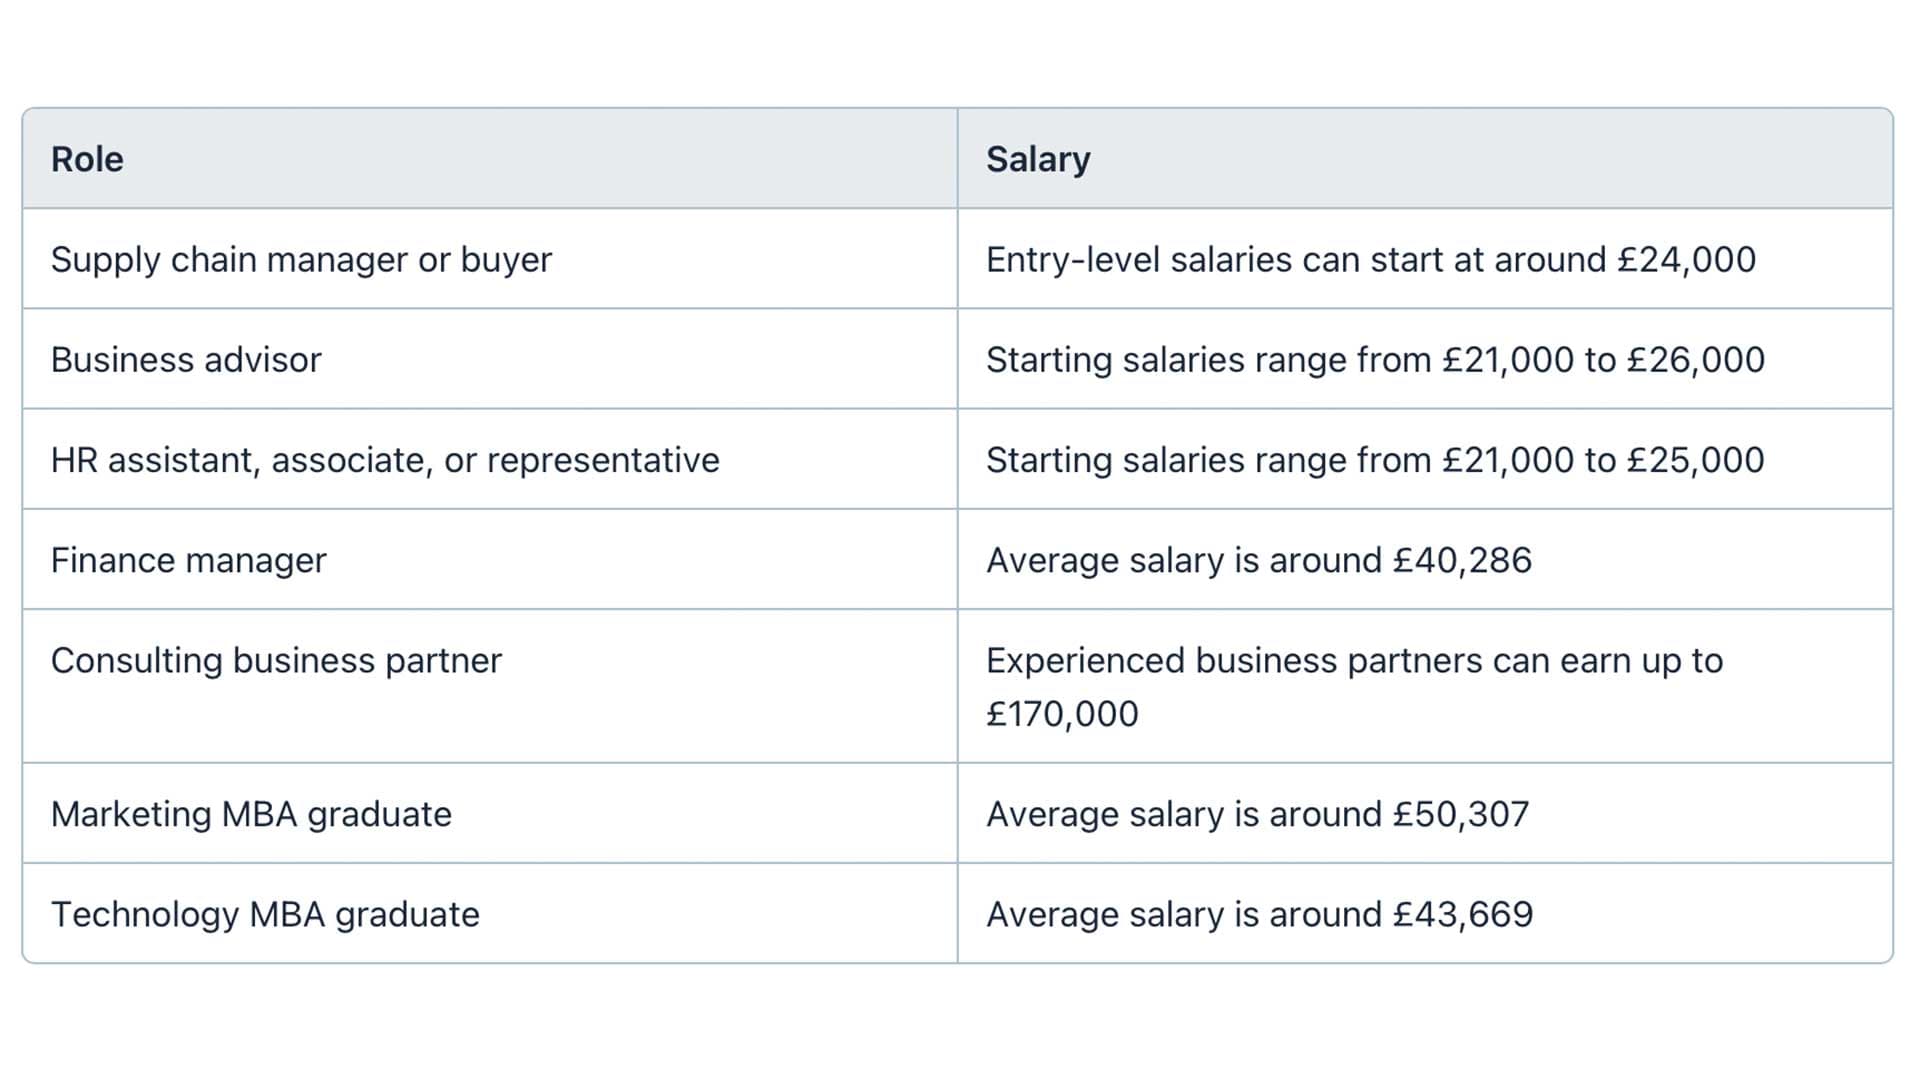This screenshot has height=1080, width=1920.
Task: Click the Technology MBA graduate cell
Action: [x=265, y=914]
